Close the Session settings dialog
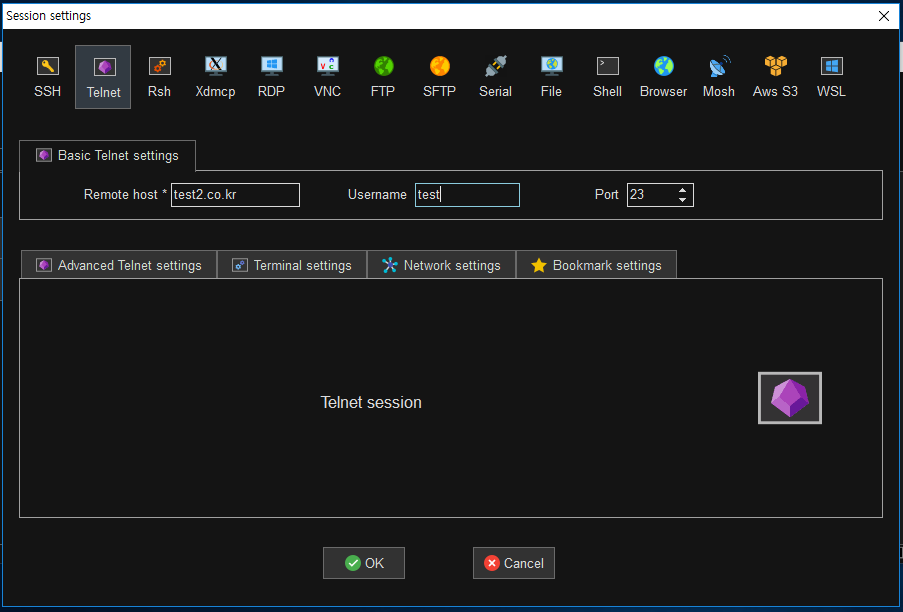This screenshot has height=612, width=903. tap(884, 16)
